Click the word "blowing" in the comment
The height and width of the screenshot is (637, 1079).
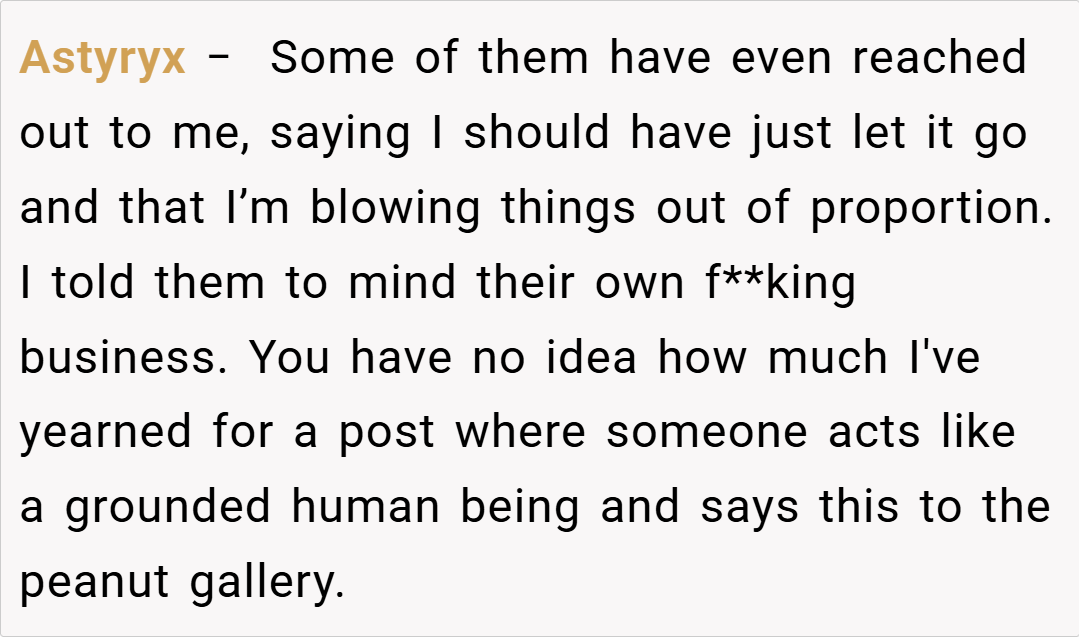tap(397, 209)
